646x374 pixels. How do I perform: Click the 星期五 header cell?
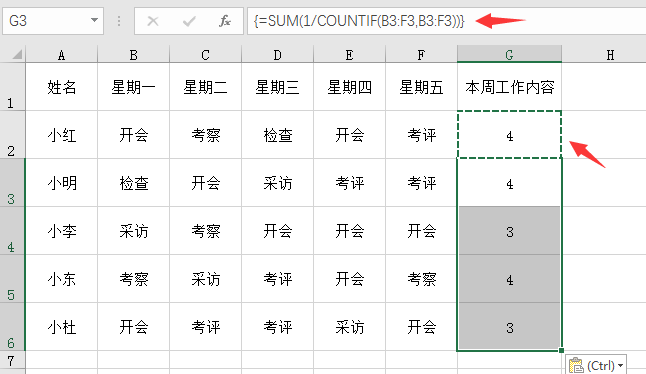pos(421,86)
